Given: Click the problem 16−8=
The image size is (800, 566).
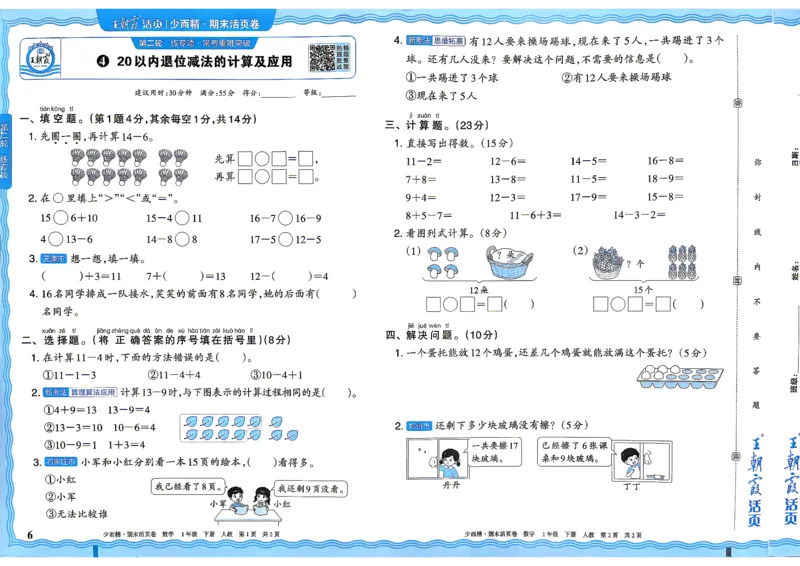Looking at the screenshot, I should (665, 161).
